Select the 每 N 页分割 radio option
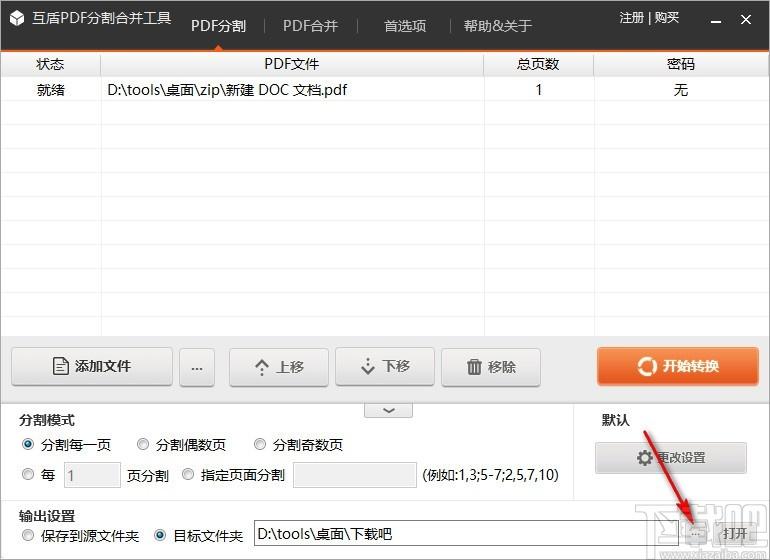 point(28,474)
